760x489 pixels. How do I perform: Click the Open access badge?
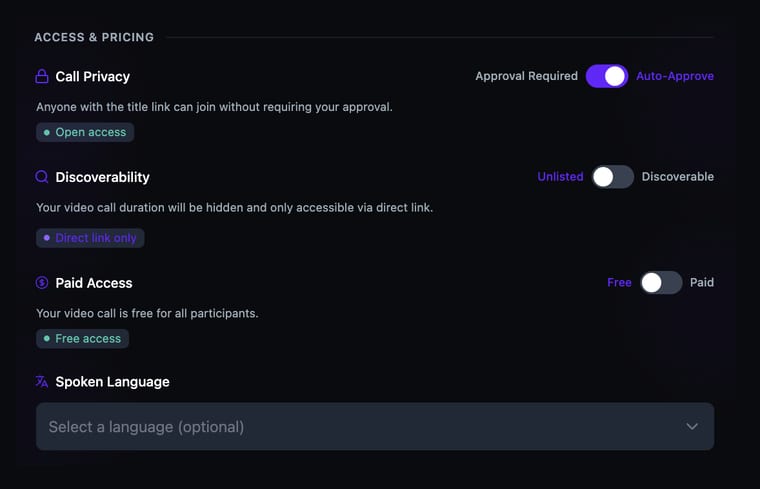point(85,132)
